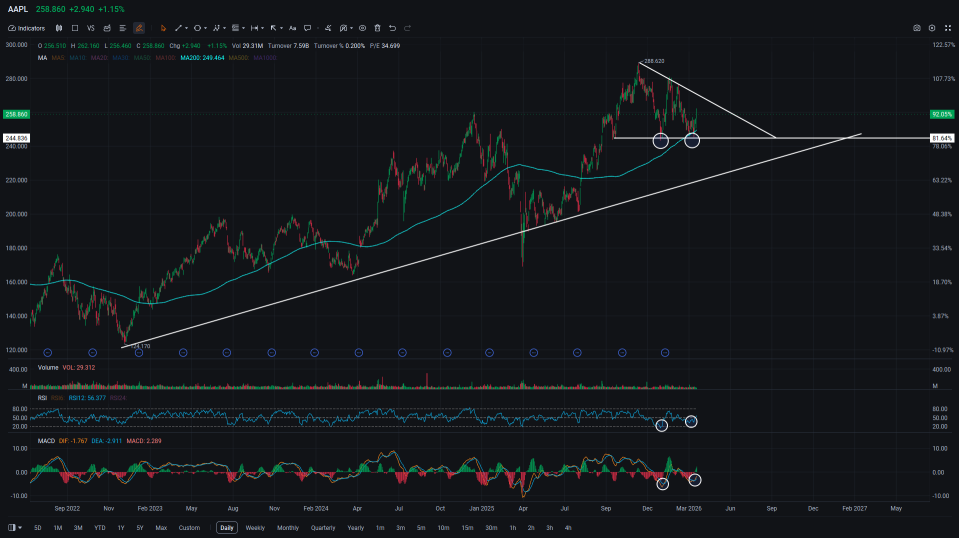Select the Fibonacci levels tool

[235, 28]
